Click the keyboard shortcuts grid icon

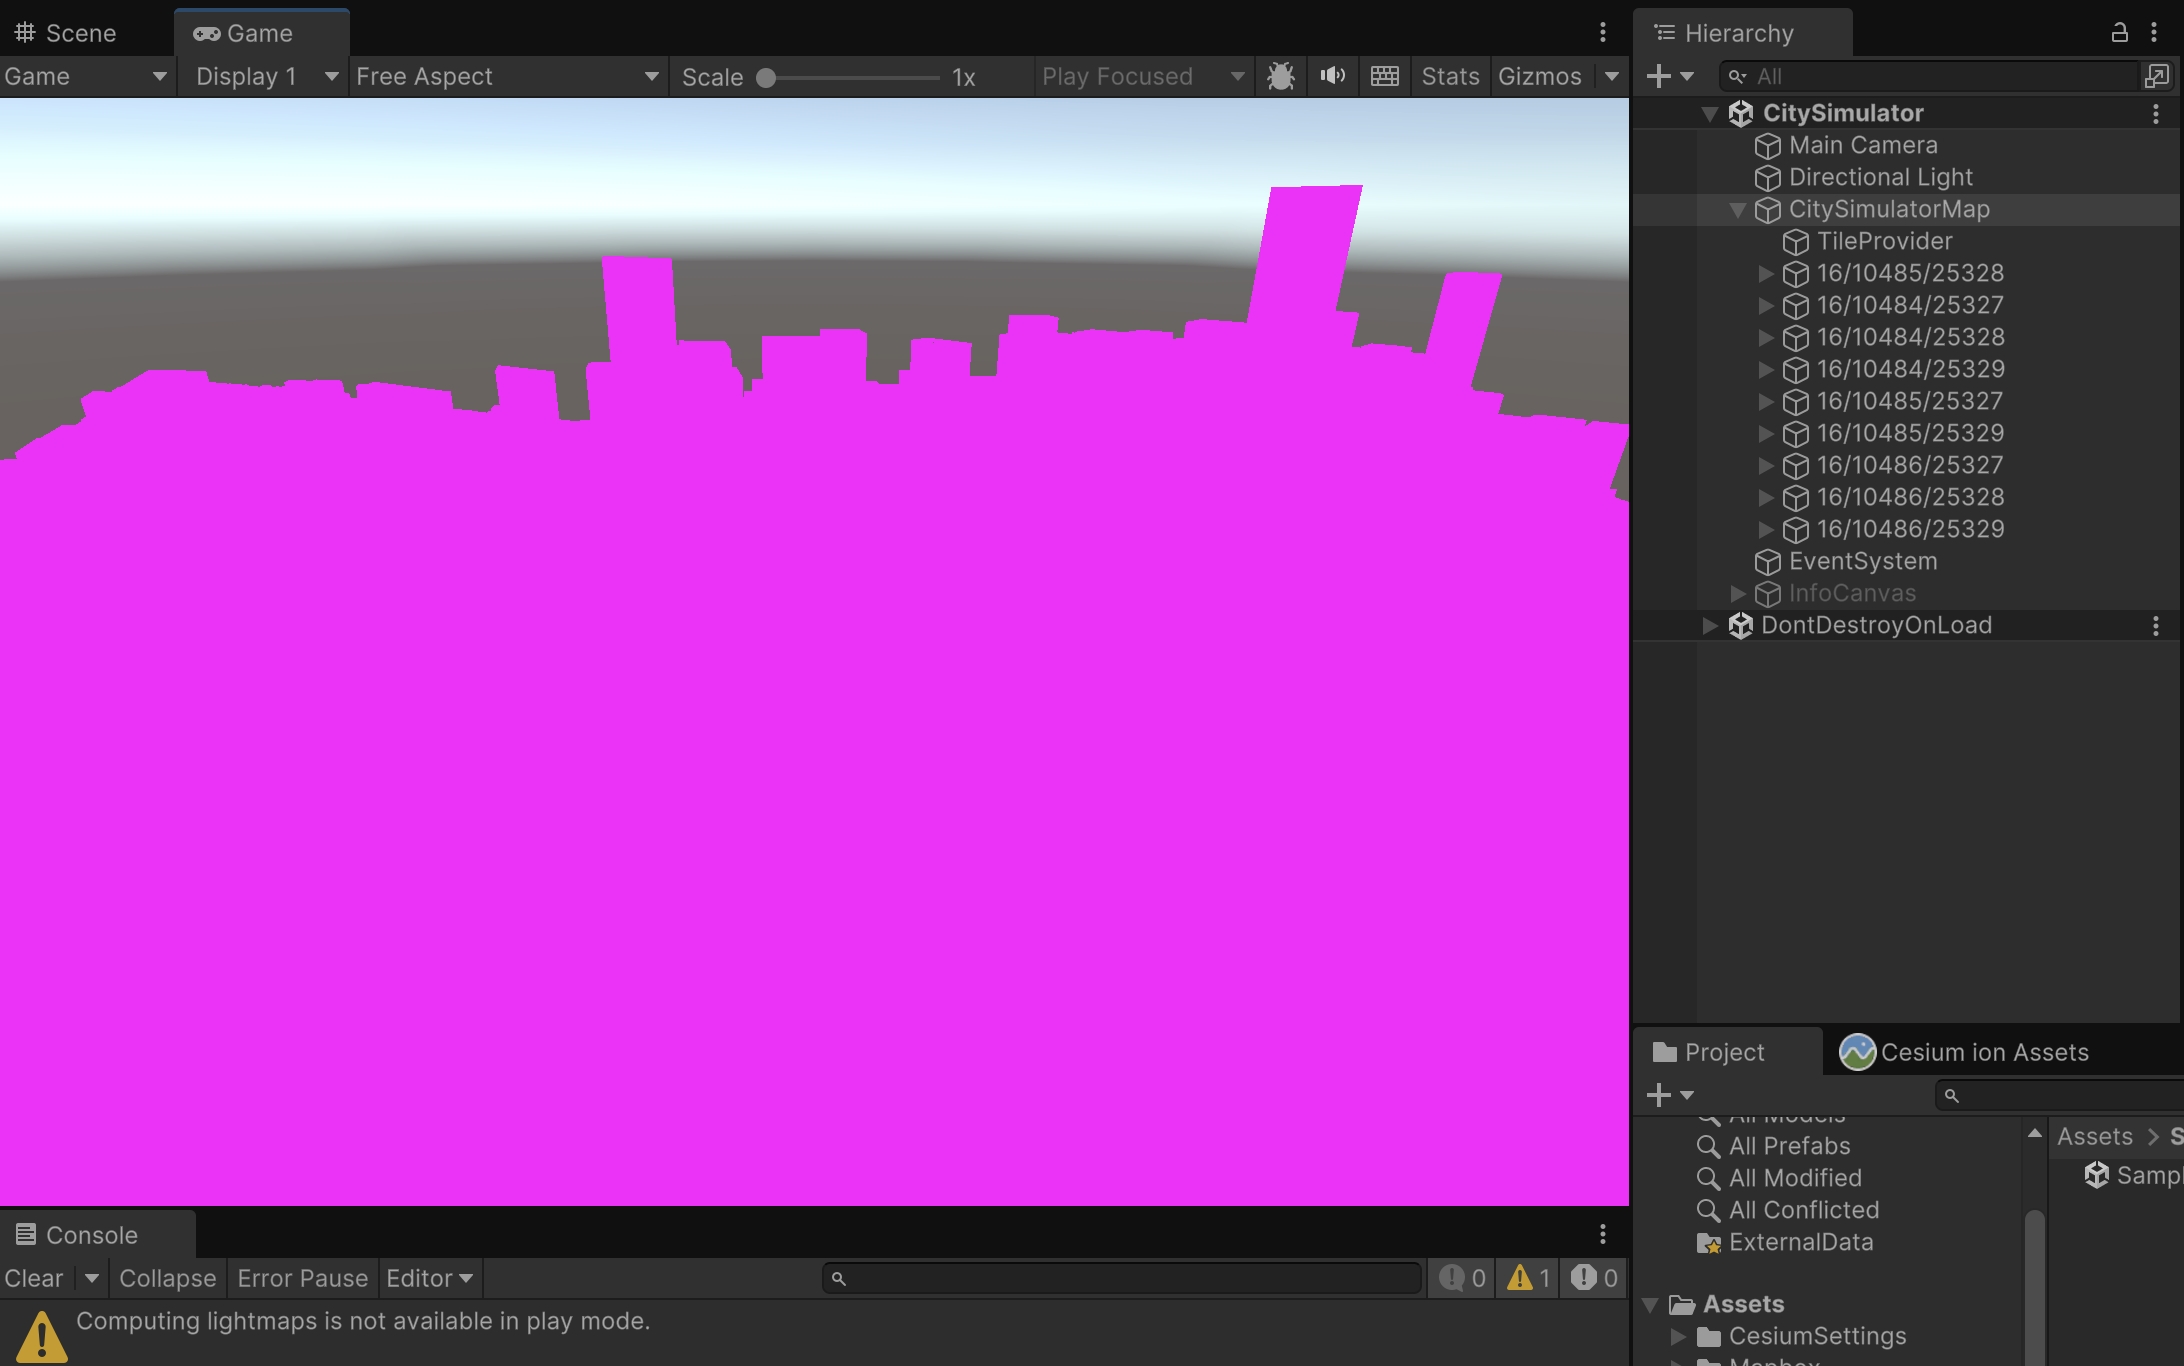[1385, 76]
